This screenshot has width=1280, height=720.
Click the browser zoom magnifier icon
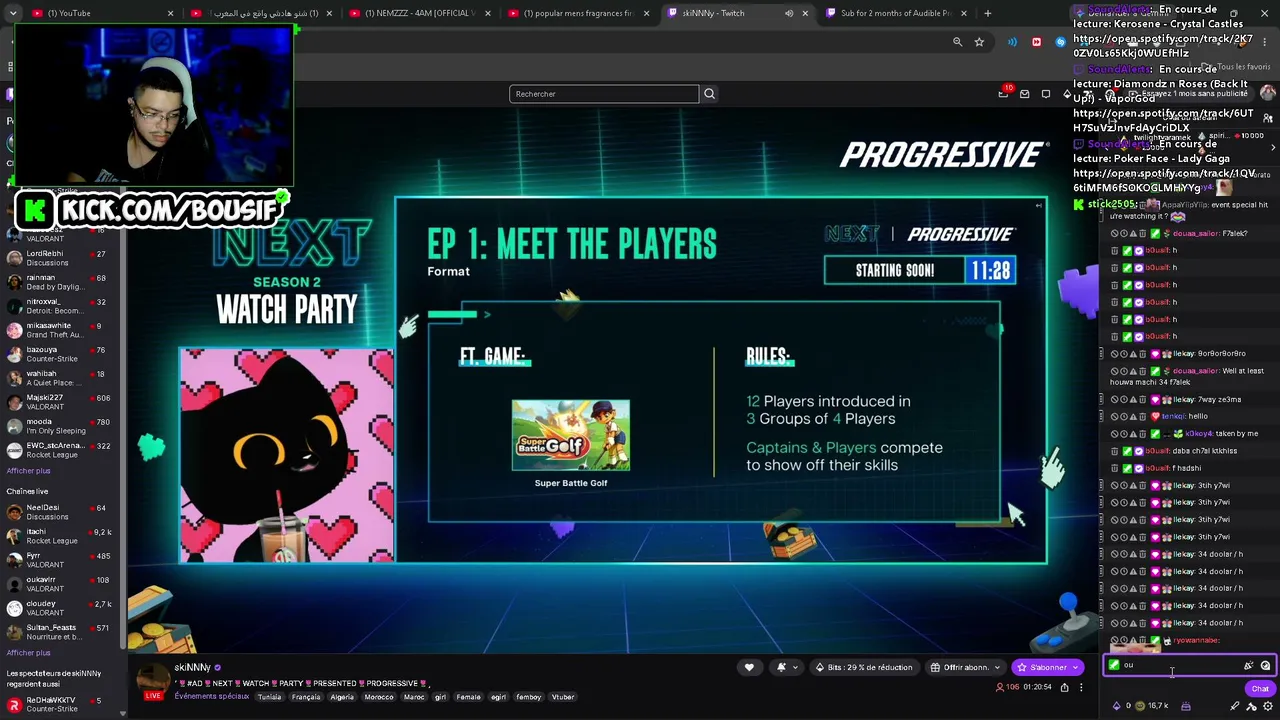[x=957, y=42]
